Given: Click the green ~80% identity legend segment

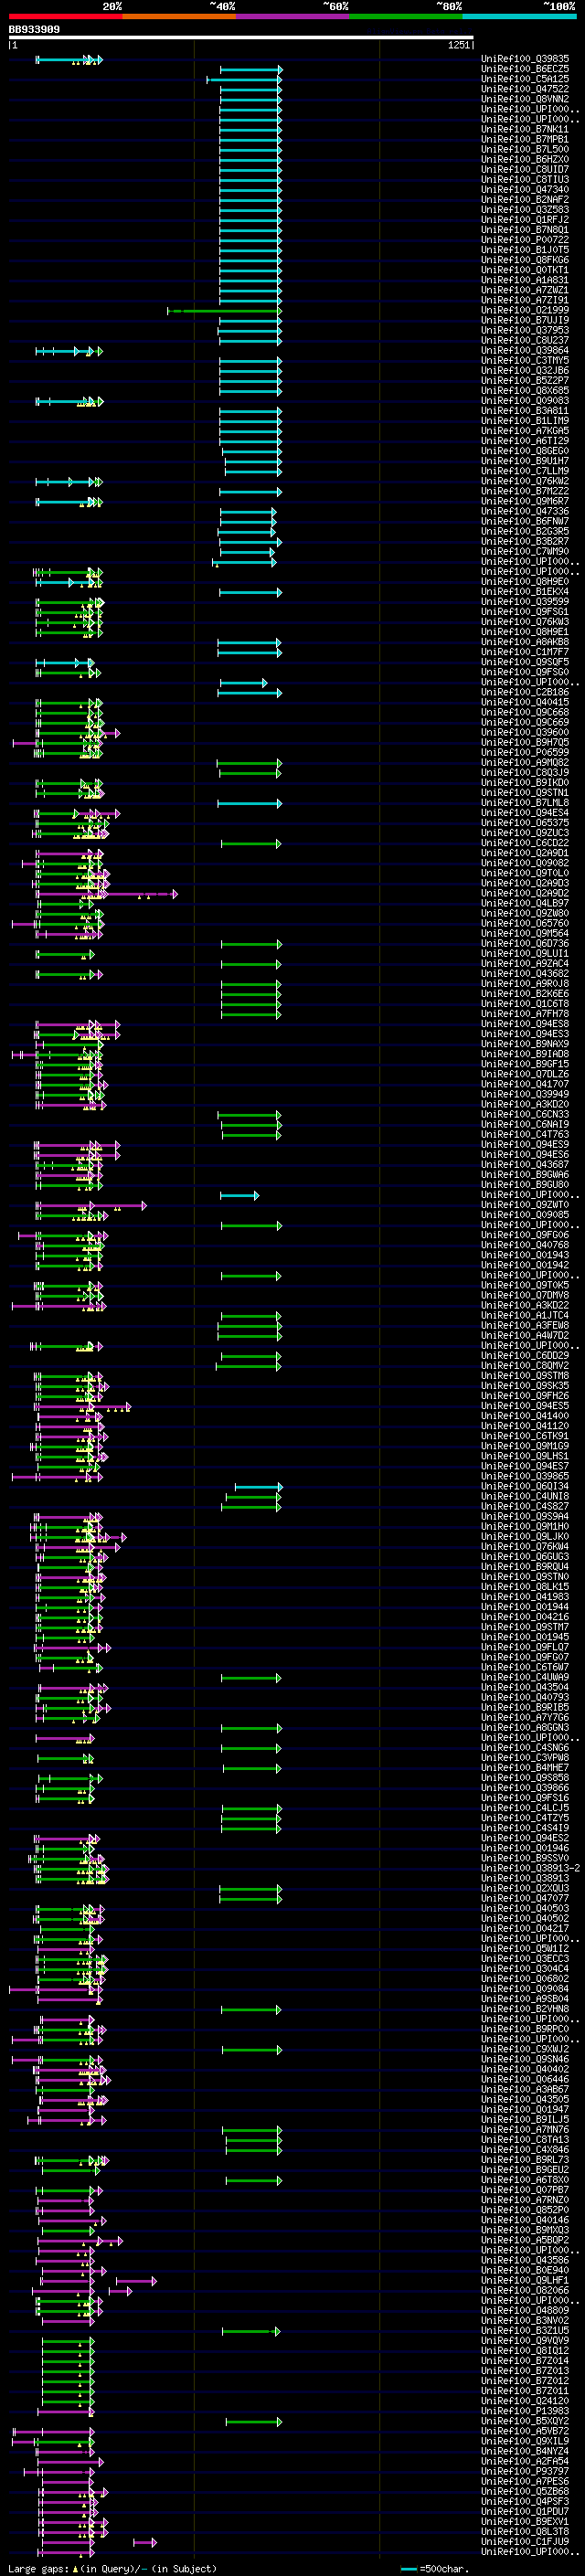Looking at the screenshot, I should pos(406,16).
